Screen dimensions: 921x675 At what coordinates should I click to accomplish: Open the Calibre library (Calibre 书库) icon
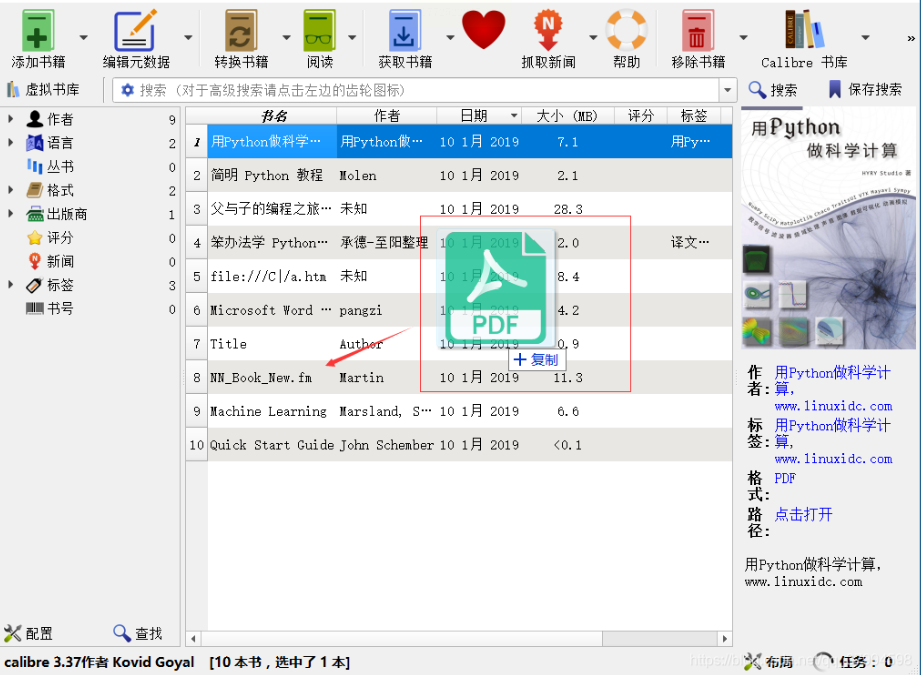(804, 29)
